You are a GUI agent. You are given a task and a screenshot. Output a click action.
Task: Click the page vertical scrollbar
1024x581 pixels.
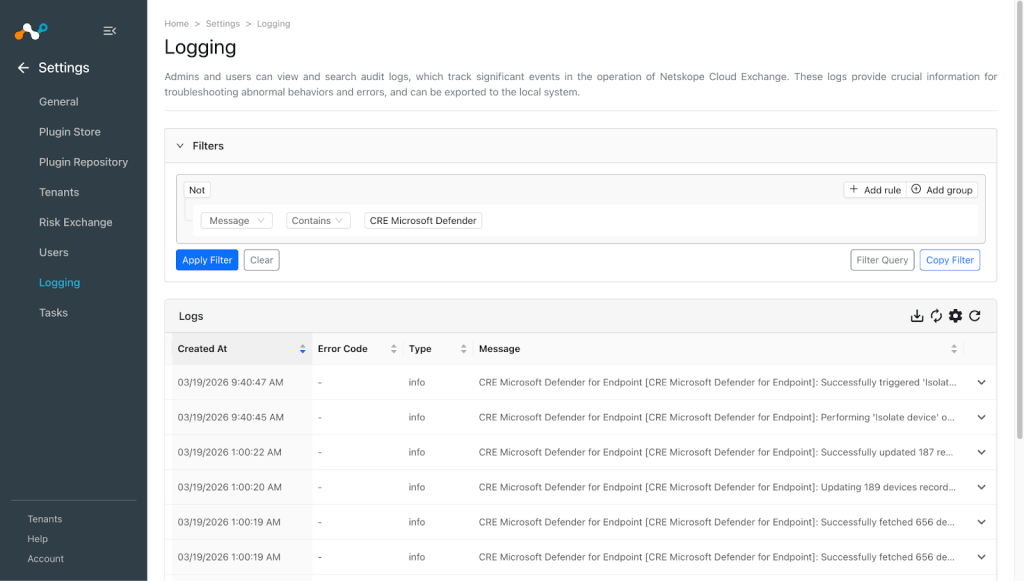1019,222
